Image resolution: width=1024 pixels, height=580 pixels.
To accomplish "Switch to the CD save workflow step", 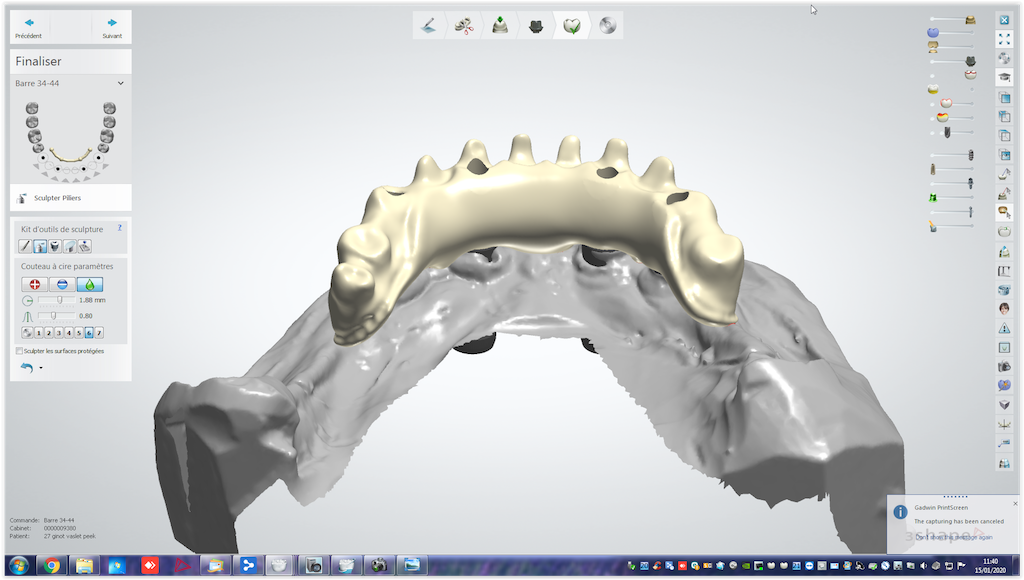I will (606, 26).
